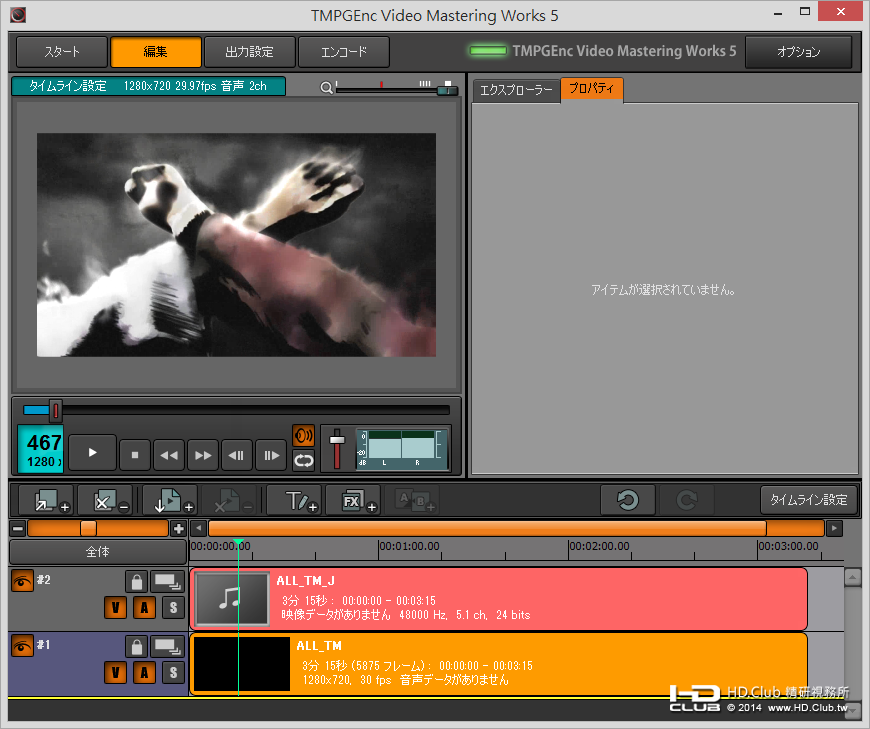Click the application icon in title bar
This screenshot has height=729, width=870.
click(x=18, y=14)
